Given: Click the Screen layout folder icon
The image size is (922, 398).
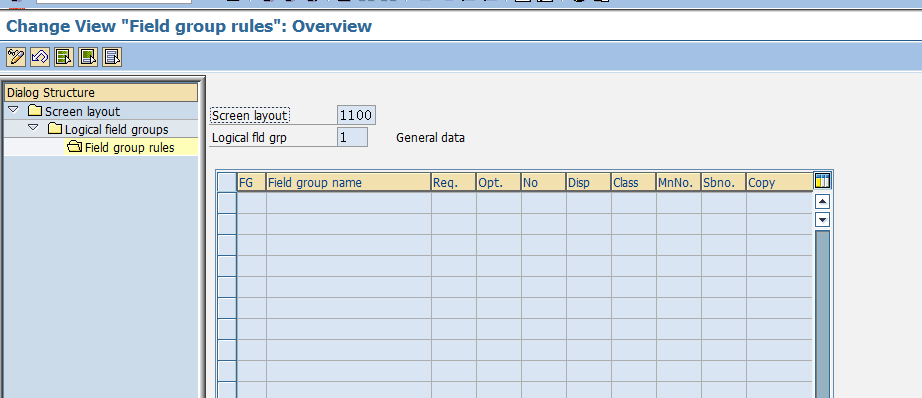Looking at the screenshot, I should [x=35, y=111].
